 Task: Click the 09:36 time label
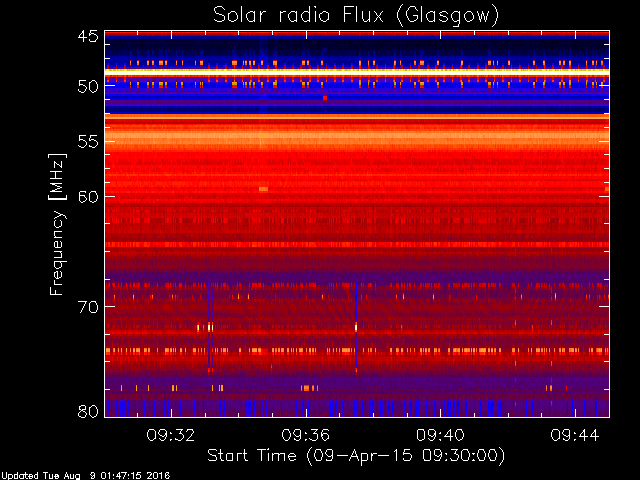click(305, 435)
